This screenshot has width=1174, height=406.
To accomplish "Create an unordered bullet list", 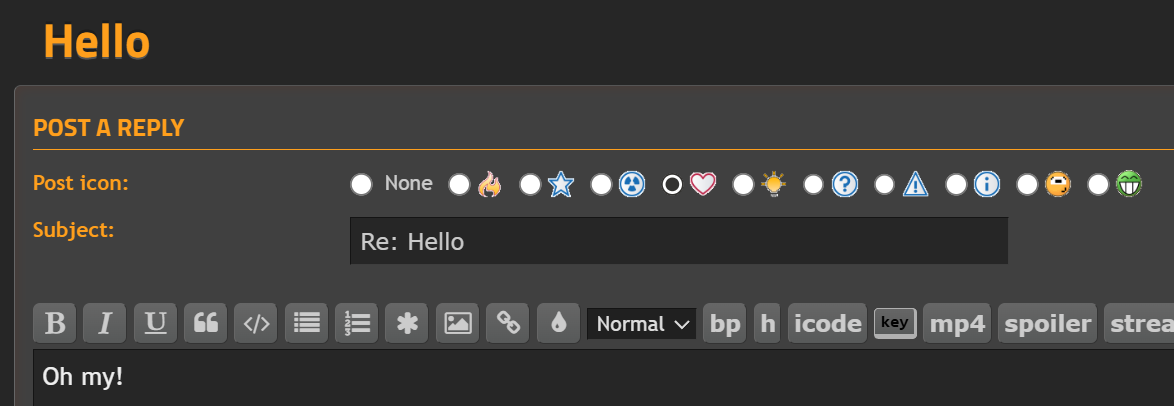I will tap(306, 323).
